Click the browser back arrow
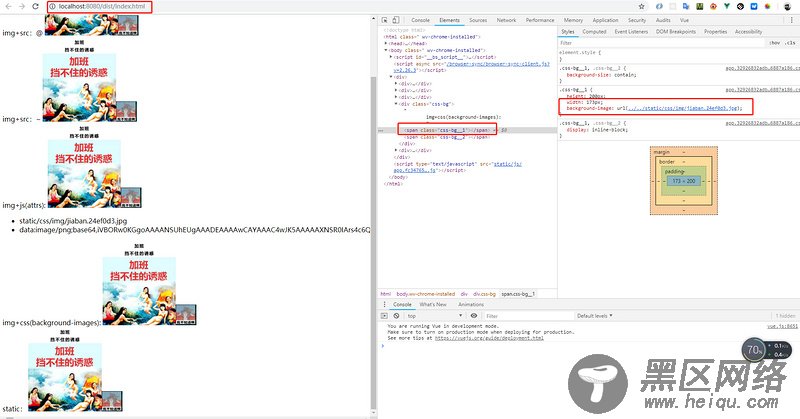 coord(8,7)
